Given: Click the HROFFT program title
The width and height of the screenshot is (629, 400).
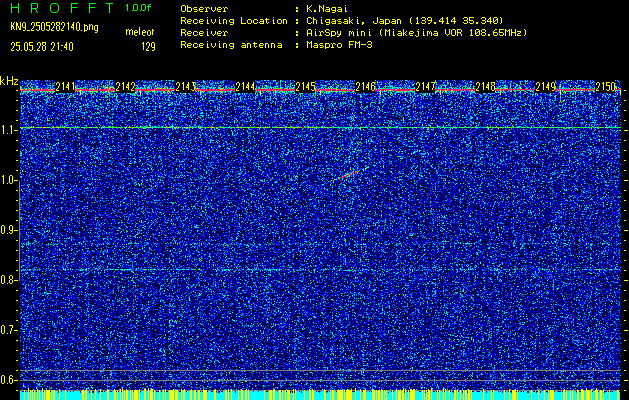Looking at the screenshot, I should click(x=62, y=8).
